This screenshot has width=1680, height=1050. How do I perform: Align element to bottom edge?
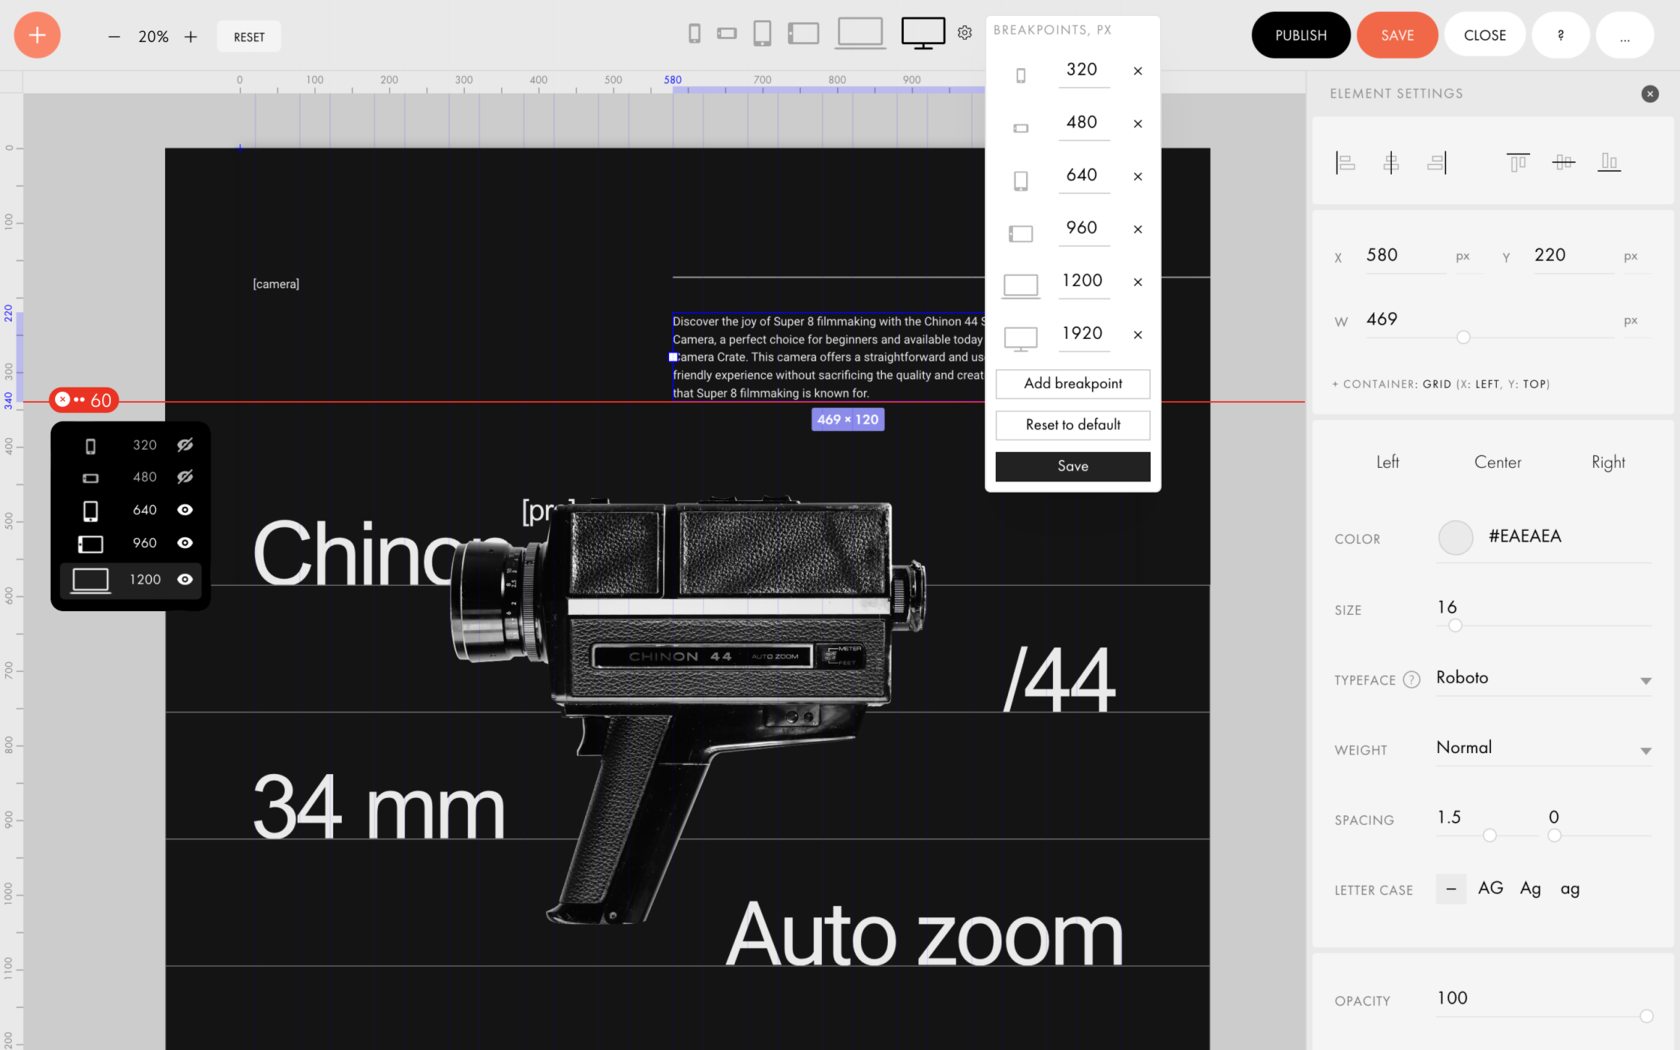click(x=1609, y=162)
